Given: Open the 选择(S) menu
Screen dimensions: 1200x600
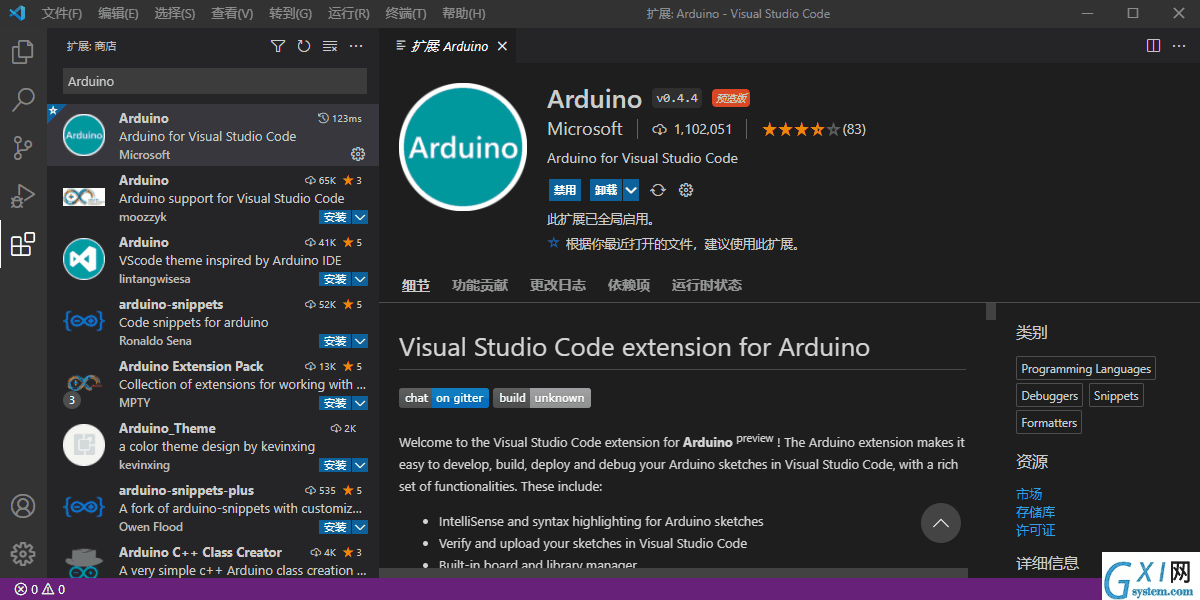Looking at the screenshot, I should (175, 14).
